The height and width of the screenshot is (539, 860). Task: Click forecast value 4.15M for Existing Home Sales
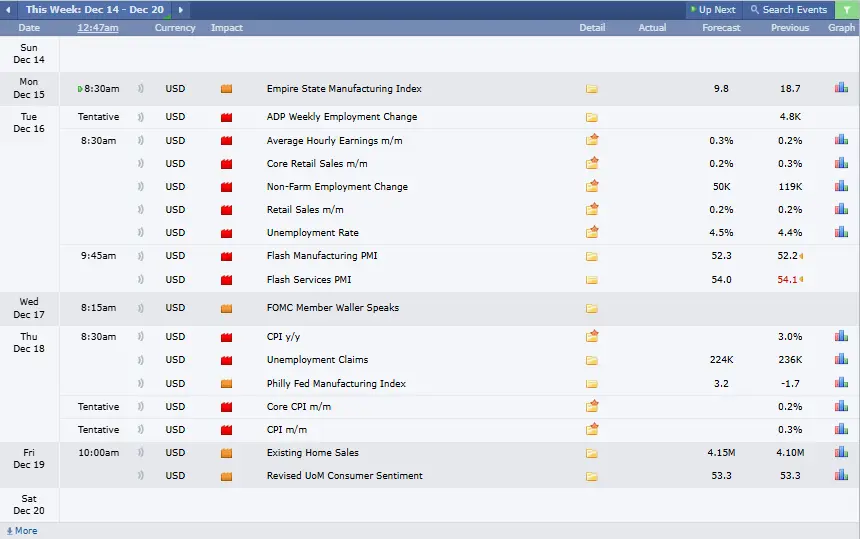[721, 452]
